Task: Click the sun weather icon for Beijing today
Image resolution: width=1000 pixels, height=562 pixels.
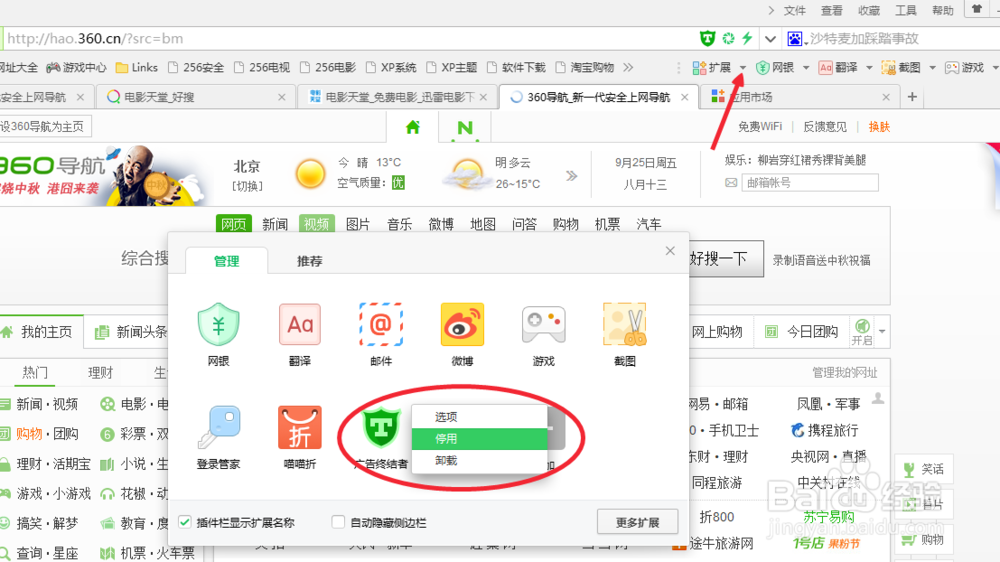Action: (311, 174)
